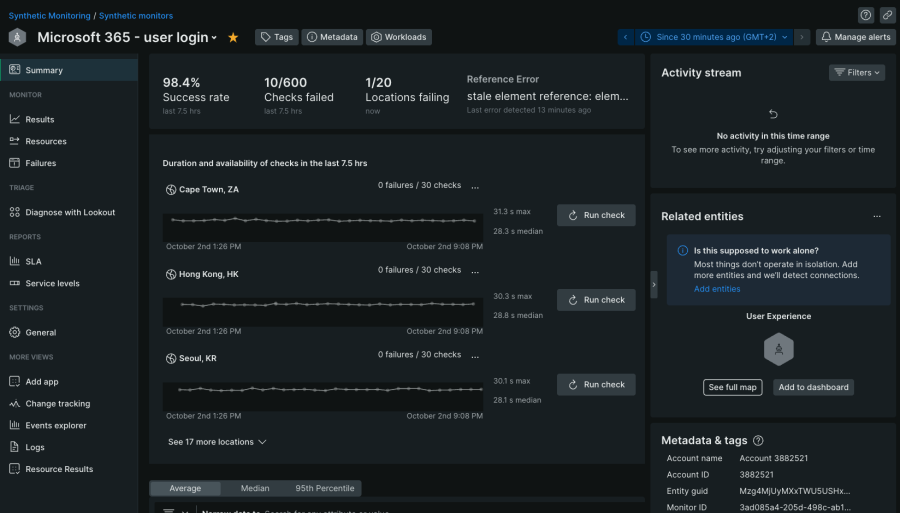Click the 98.4% Success rate value
This screenshot has width=900, height=513.
click(181, 83)
